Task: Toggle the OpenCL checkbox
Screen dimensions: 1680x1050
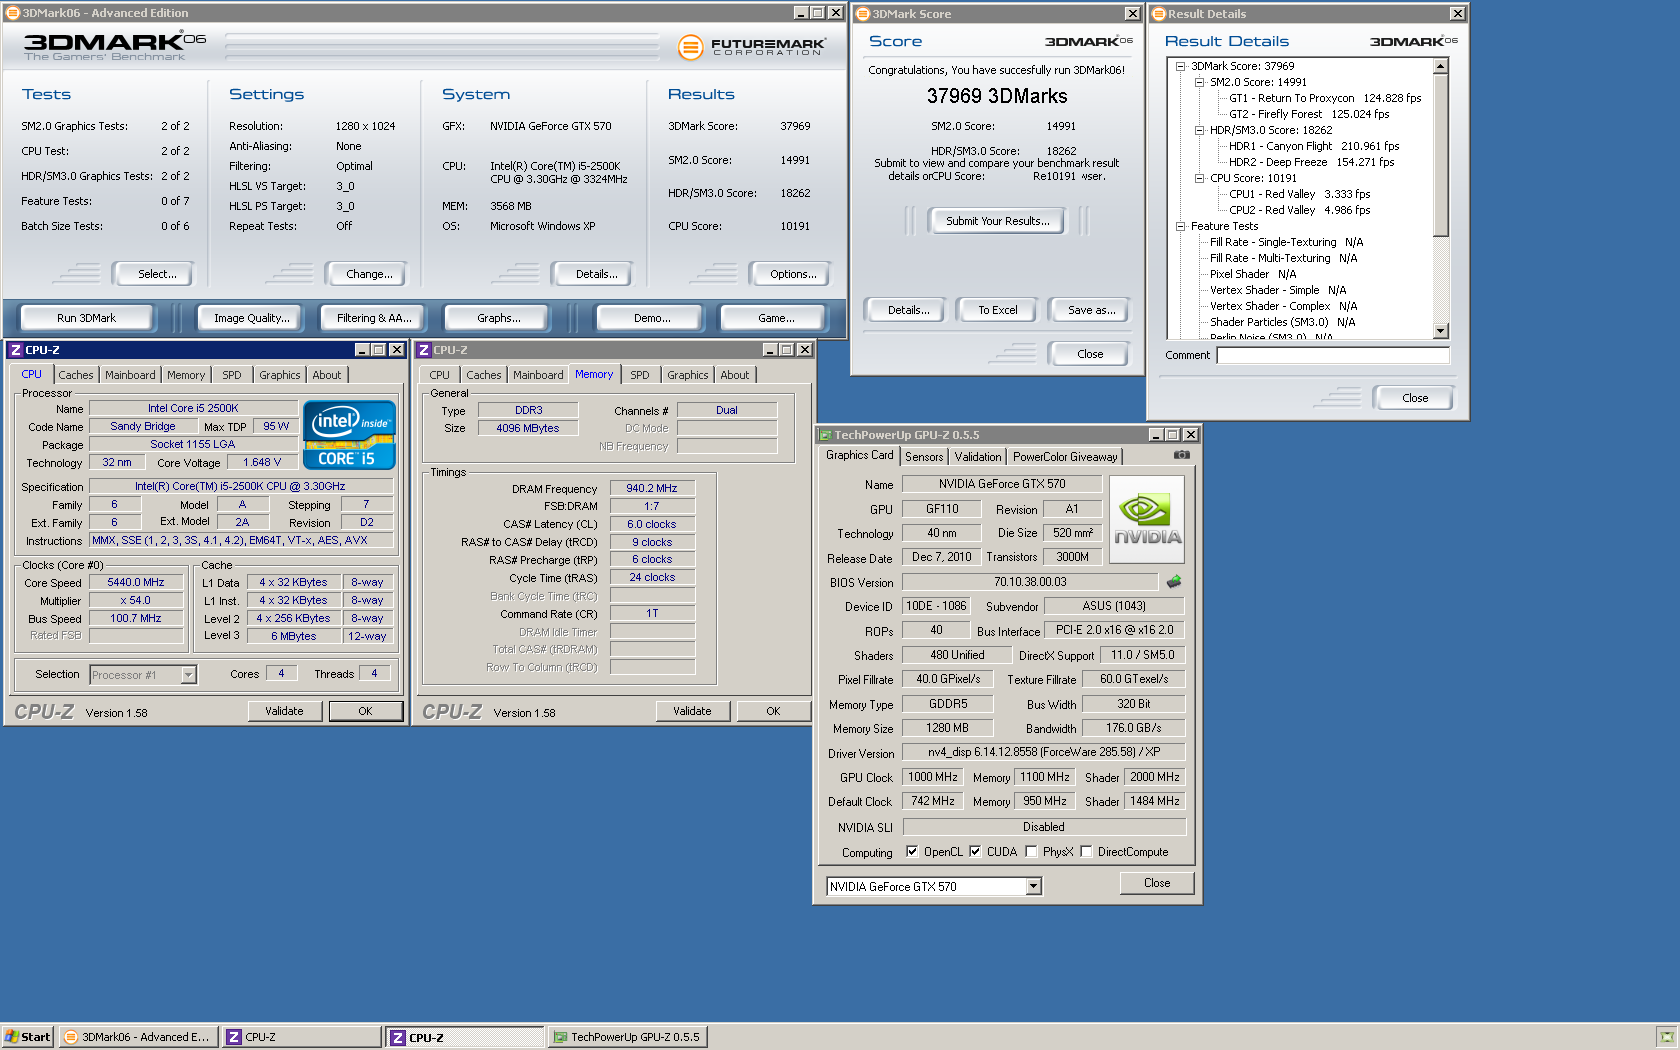Action: [x=912, y=852]
